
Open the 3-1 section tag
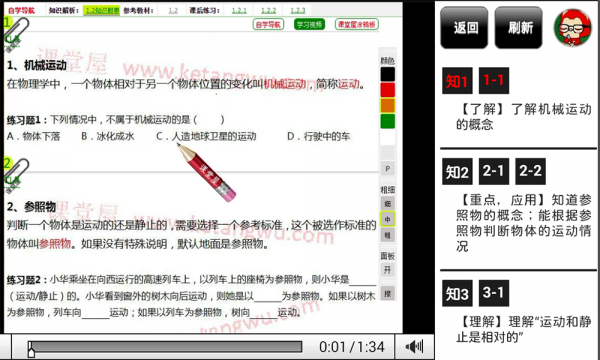494,293
